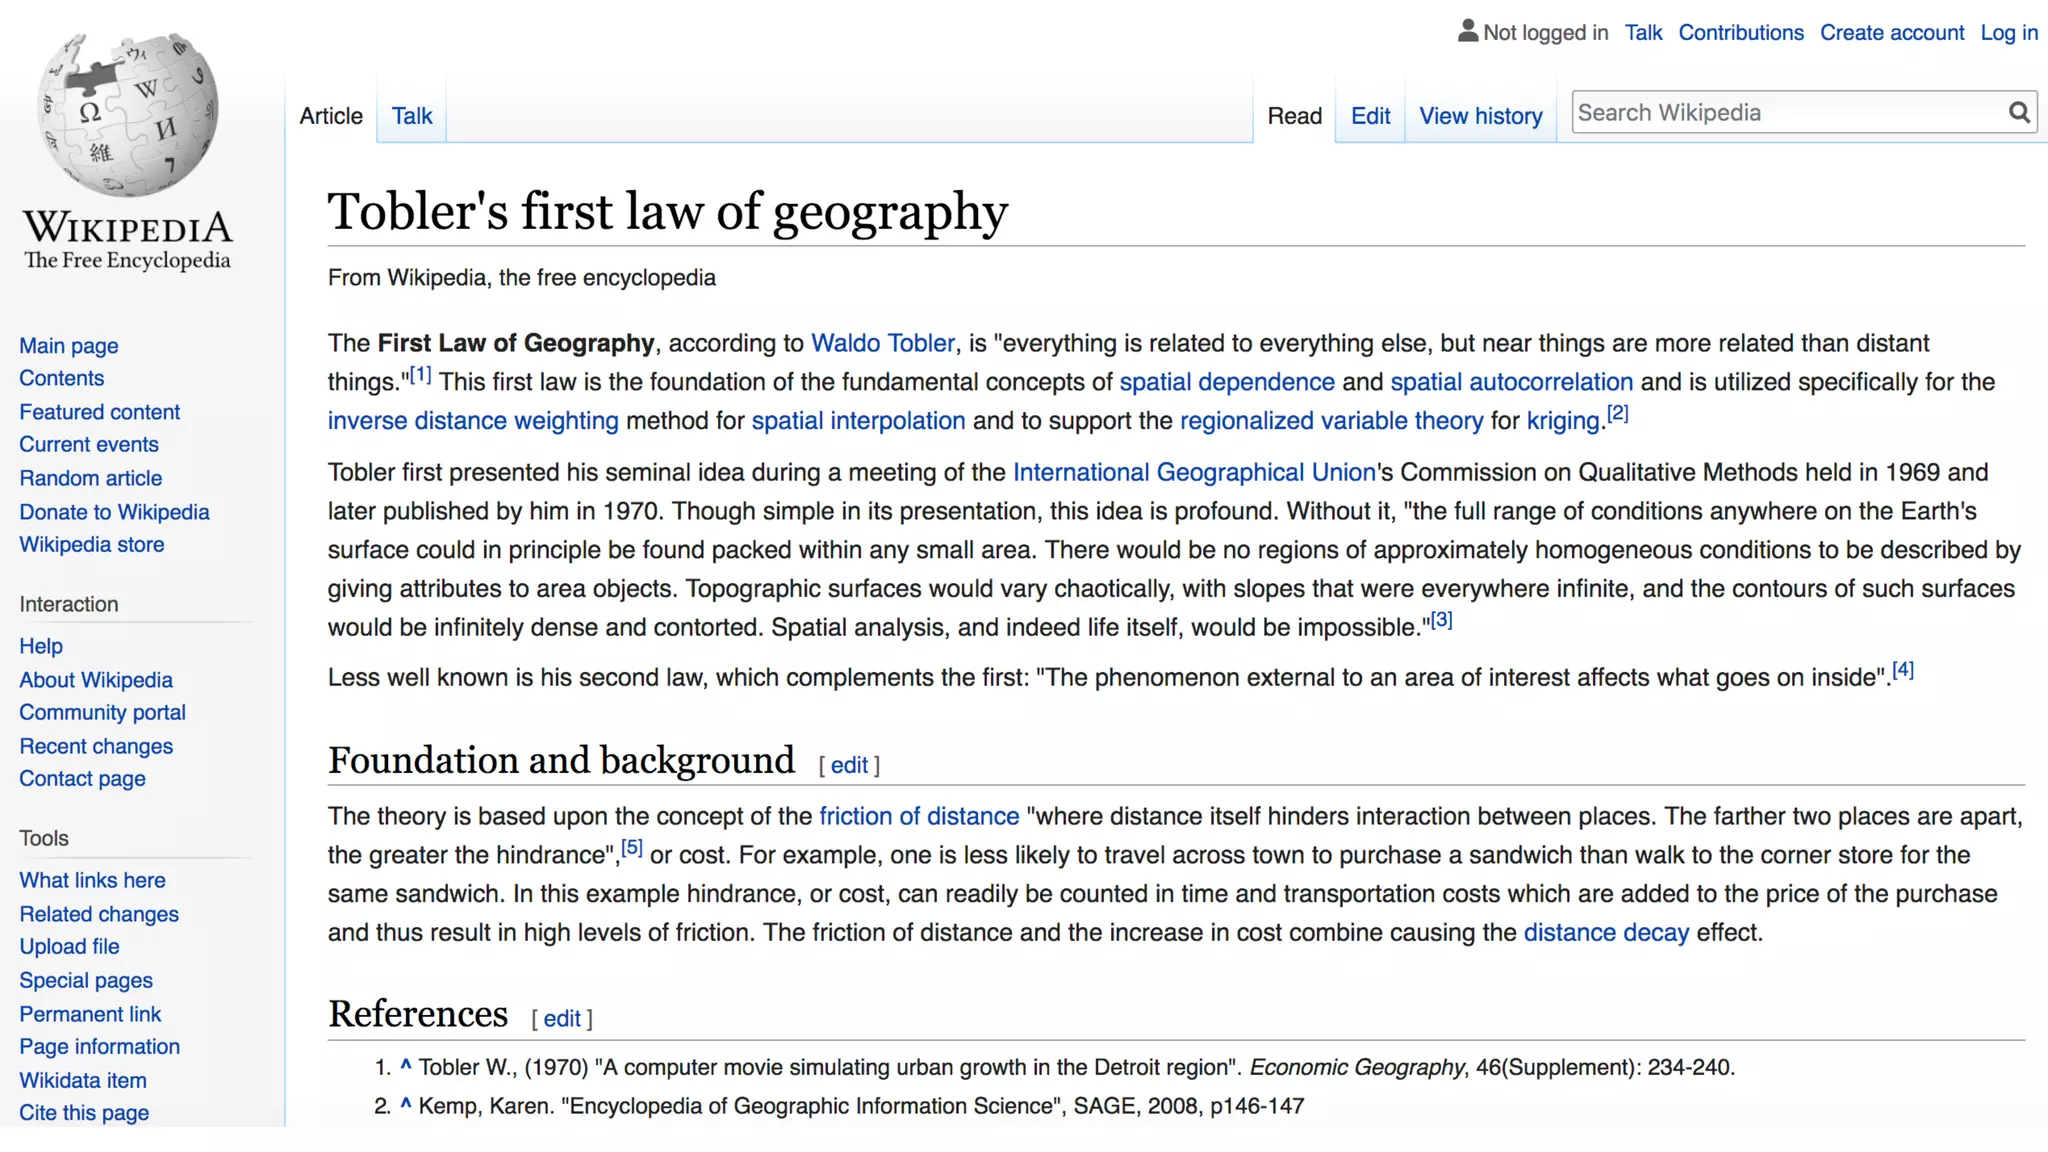Open Cite this page tool
The height and width of the screenshot is (1152, 2048).
84,1113
